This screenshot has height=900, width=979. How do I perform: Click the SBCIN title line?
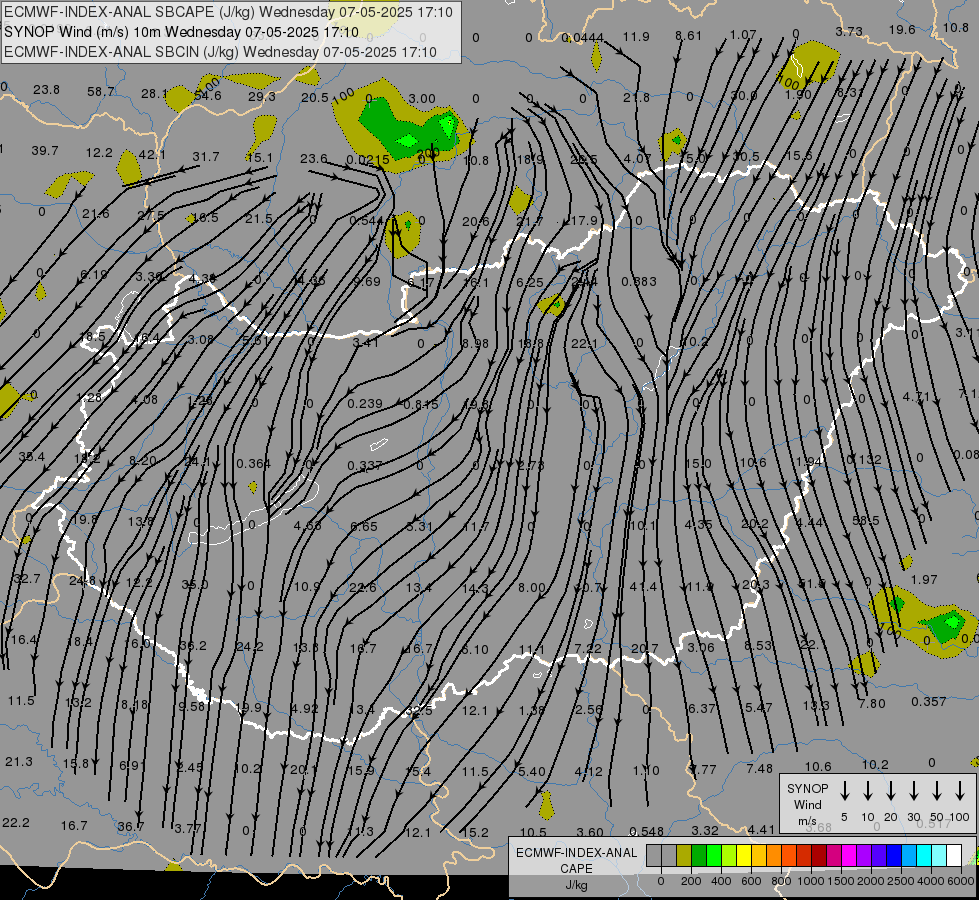220,52
